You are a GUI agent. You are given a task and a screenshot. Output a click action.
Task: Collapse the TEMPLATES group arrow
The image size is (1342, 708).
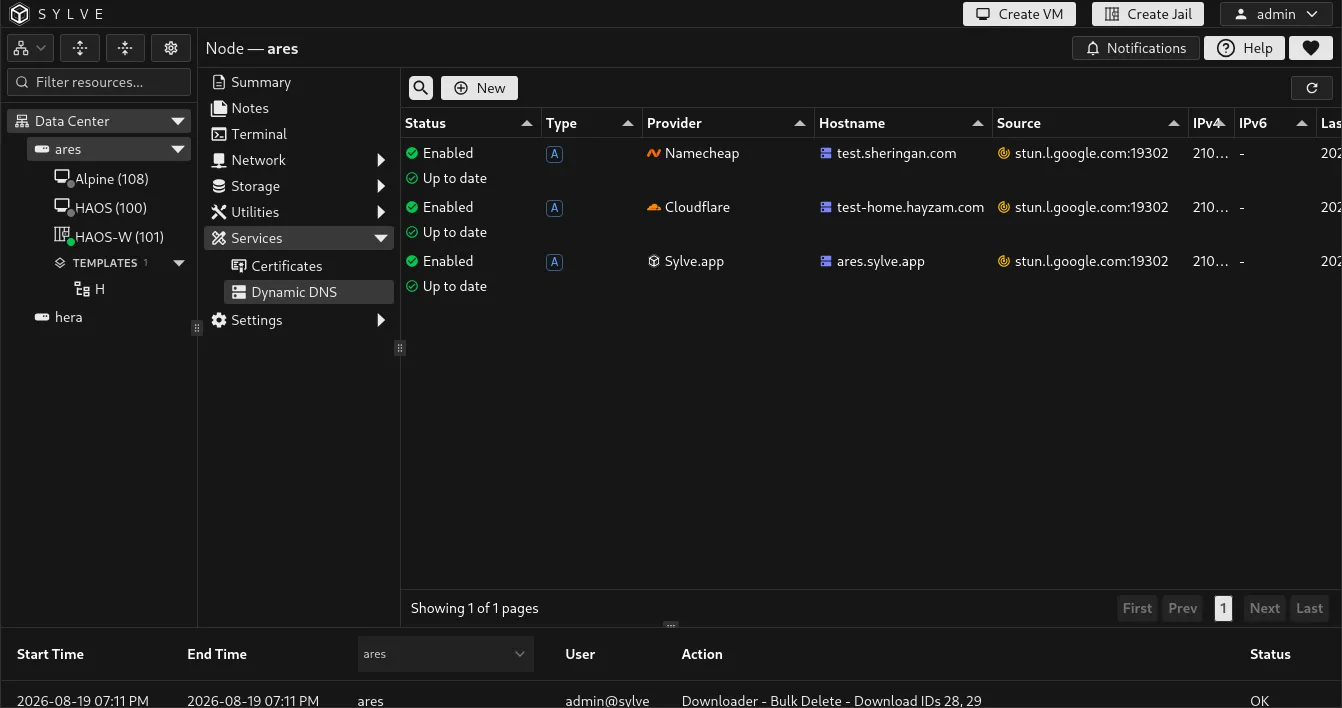[179, 263]
